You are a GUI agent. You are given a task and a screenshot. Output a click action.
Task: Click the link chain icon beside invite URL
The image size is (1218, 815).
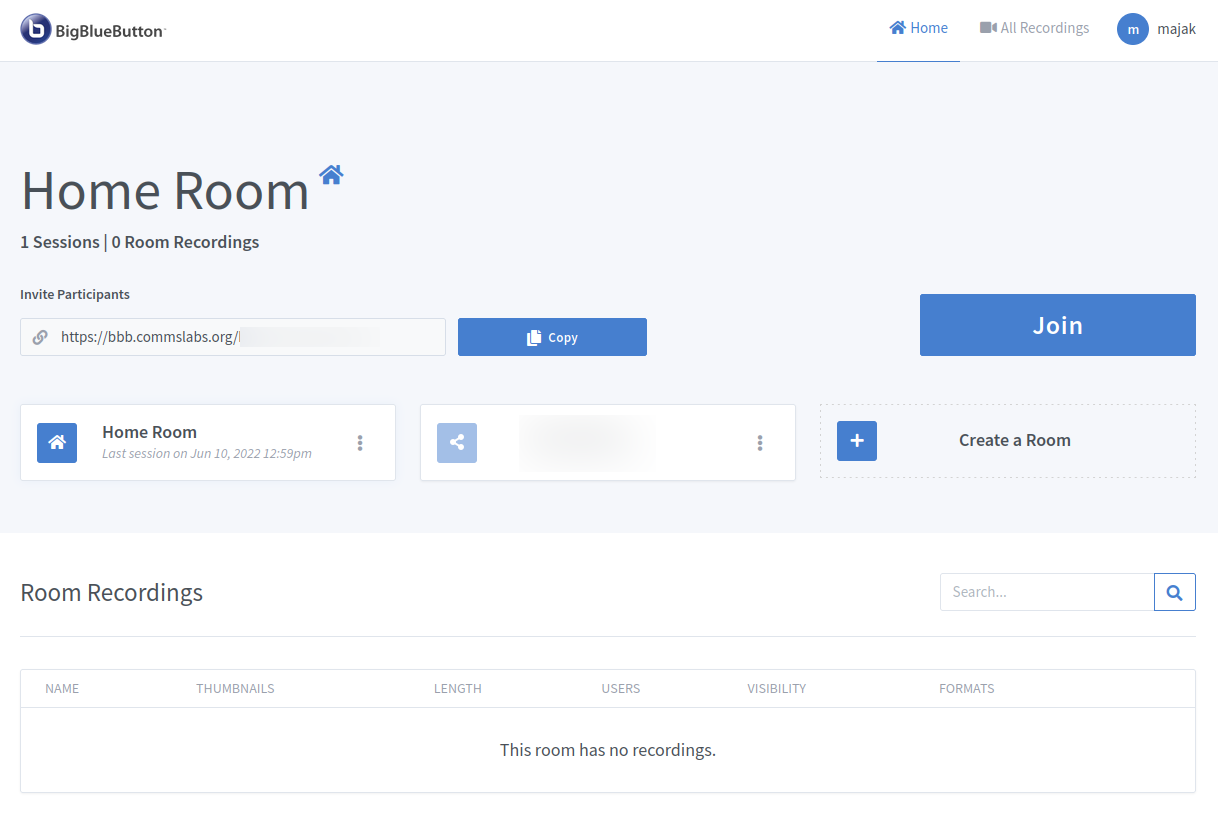[x=40, y=338]
